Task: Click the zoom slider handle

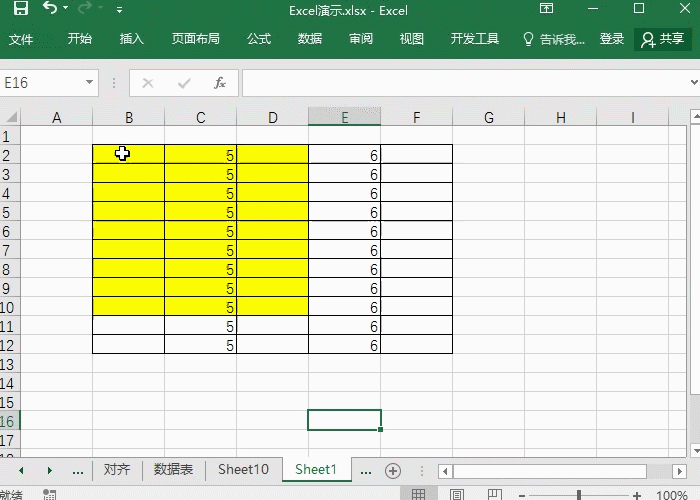Action: tap(579, 495)
